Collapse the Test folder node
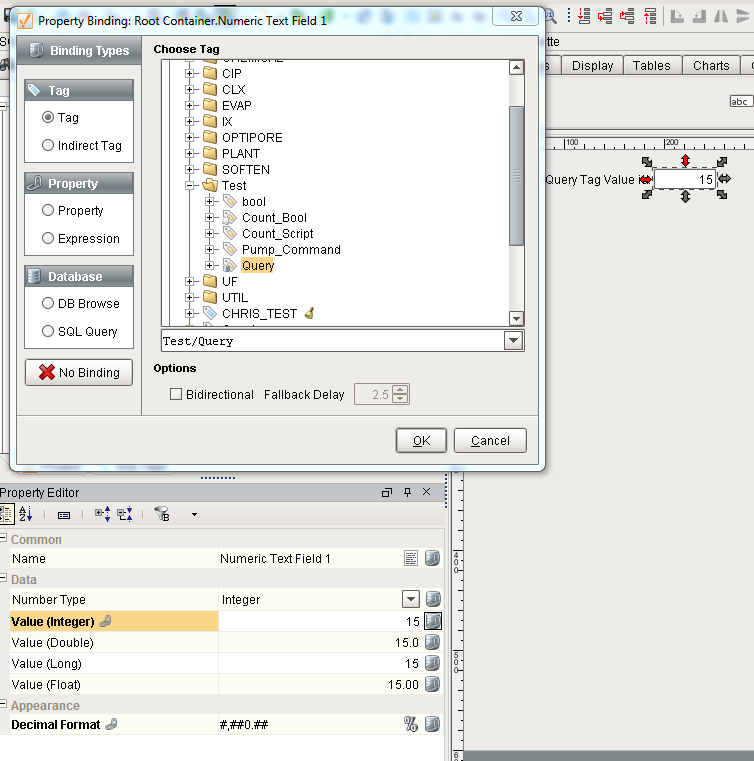 (189, 185)
